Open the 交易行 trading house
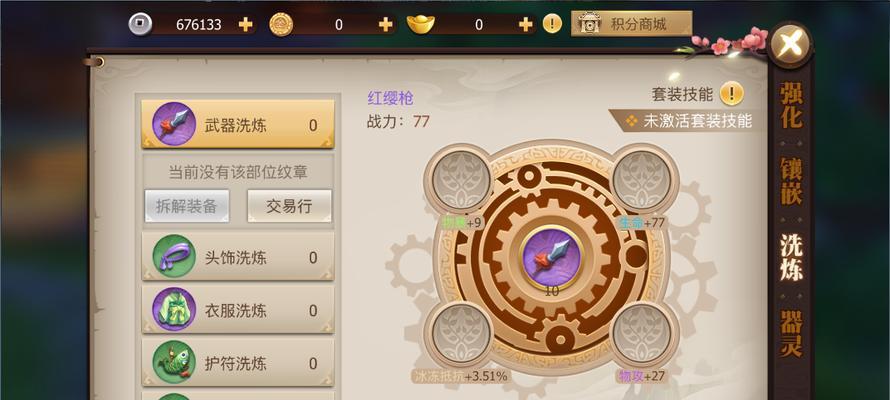Image resolution: width=890 pixels, height=400 pixels. coord(289,205)
